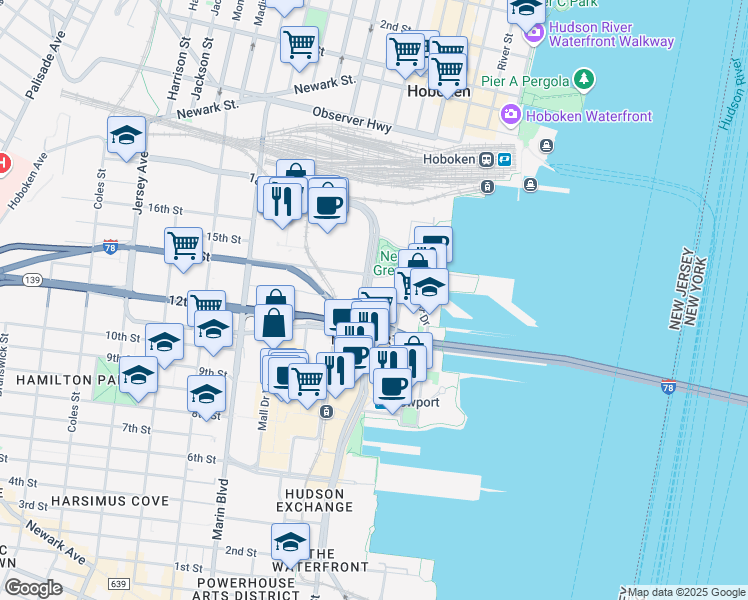Click the shopping bag marker above the rail yard

[x=296, y=170]
